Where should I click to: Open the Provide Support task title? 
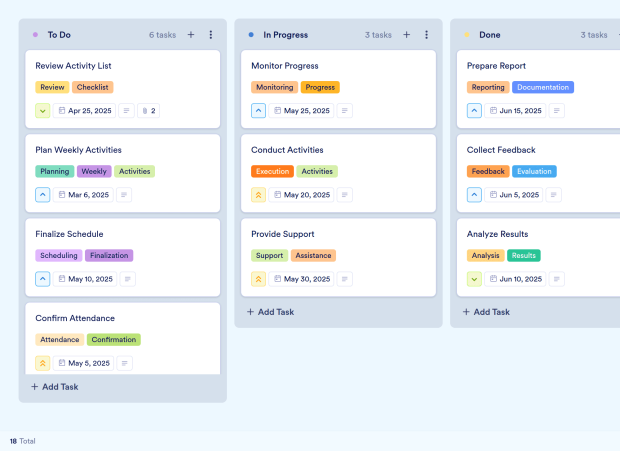click(x=283, y=234)
